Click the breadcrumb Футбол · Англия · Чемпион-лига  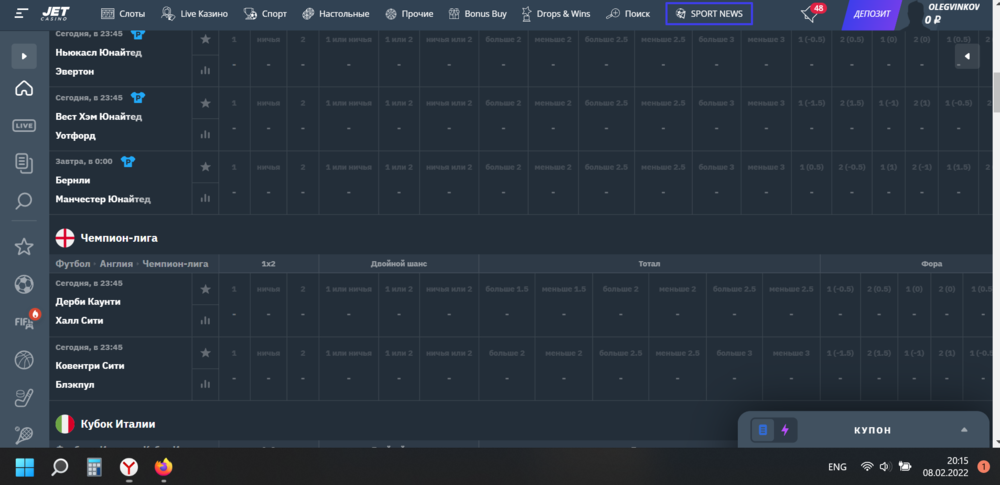[x=132, y=264]
